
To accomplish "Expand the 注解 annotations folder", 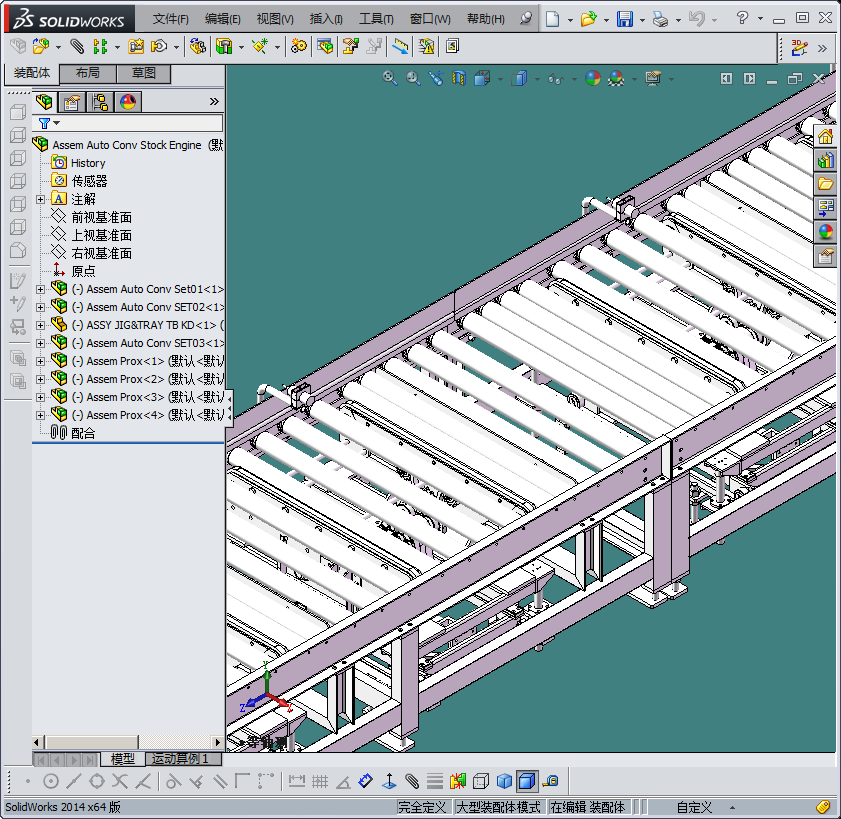I will [40, 199].
